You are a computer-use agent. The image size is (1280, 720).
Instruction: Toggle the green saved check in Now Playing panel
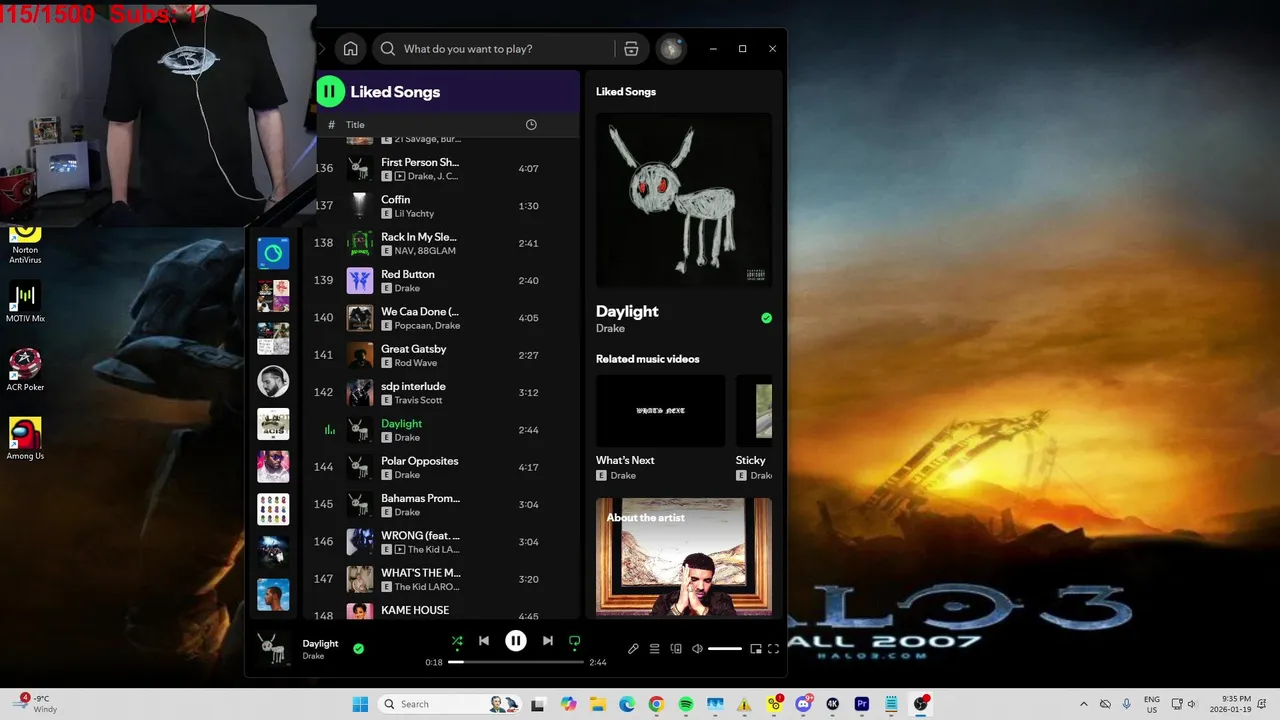coord(766,318)
